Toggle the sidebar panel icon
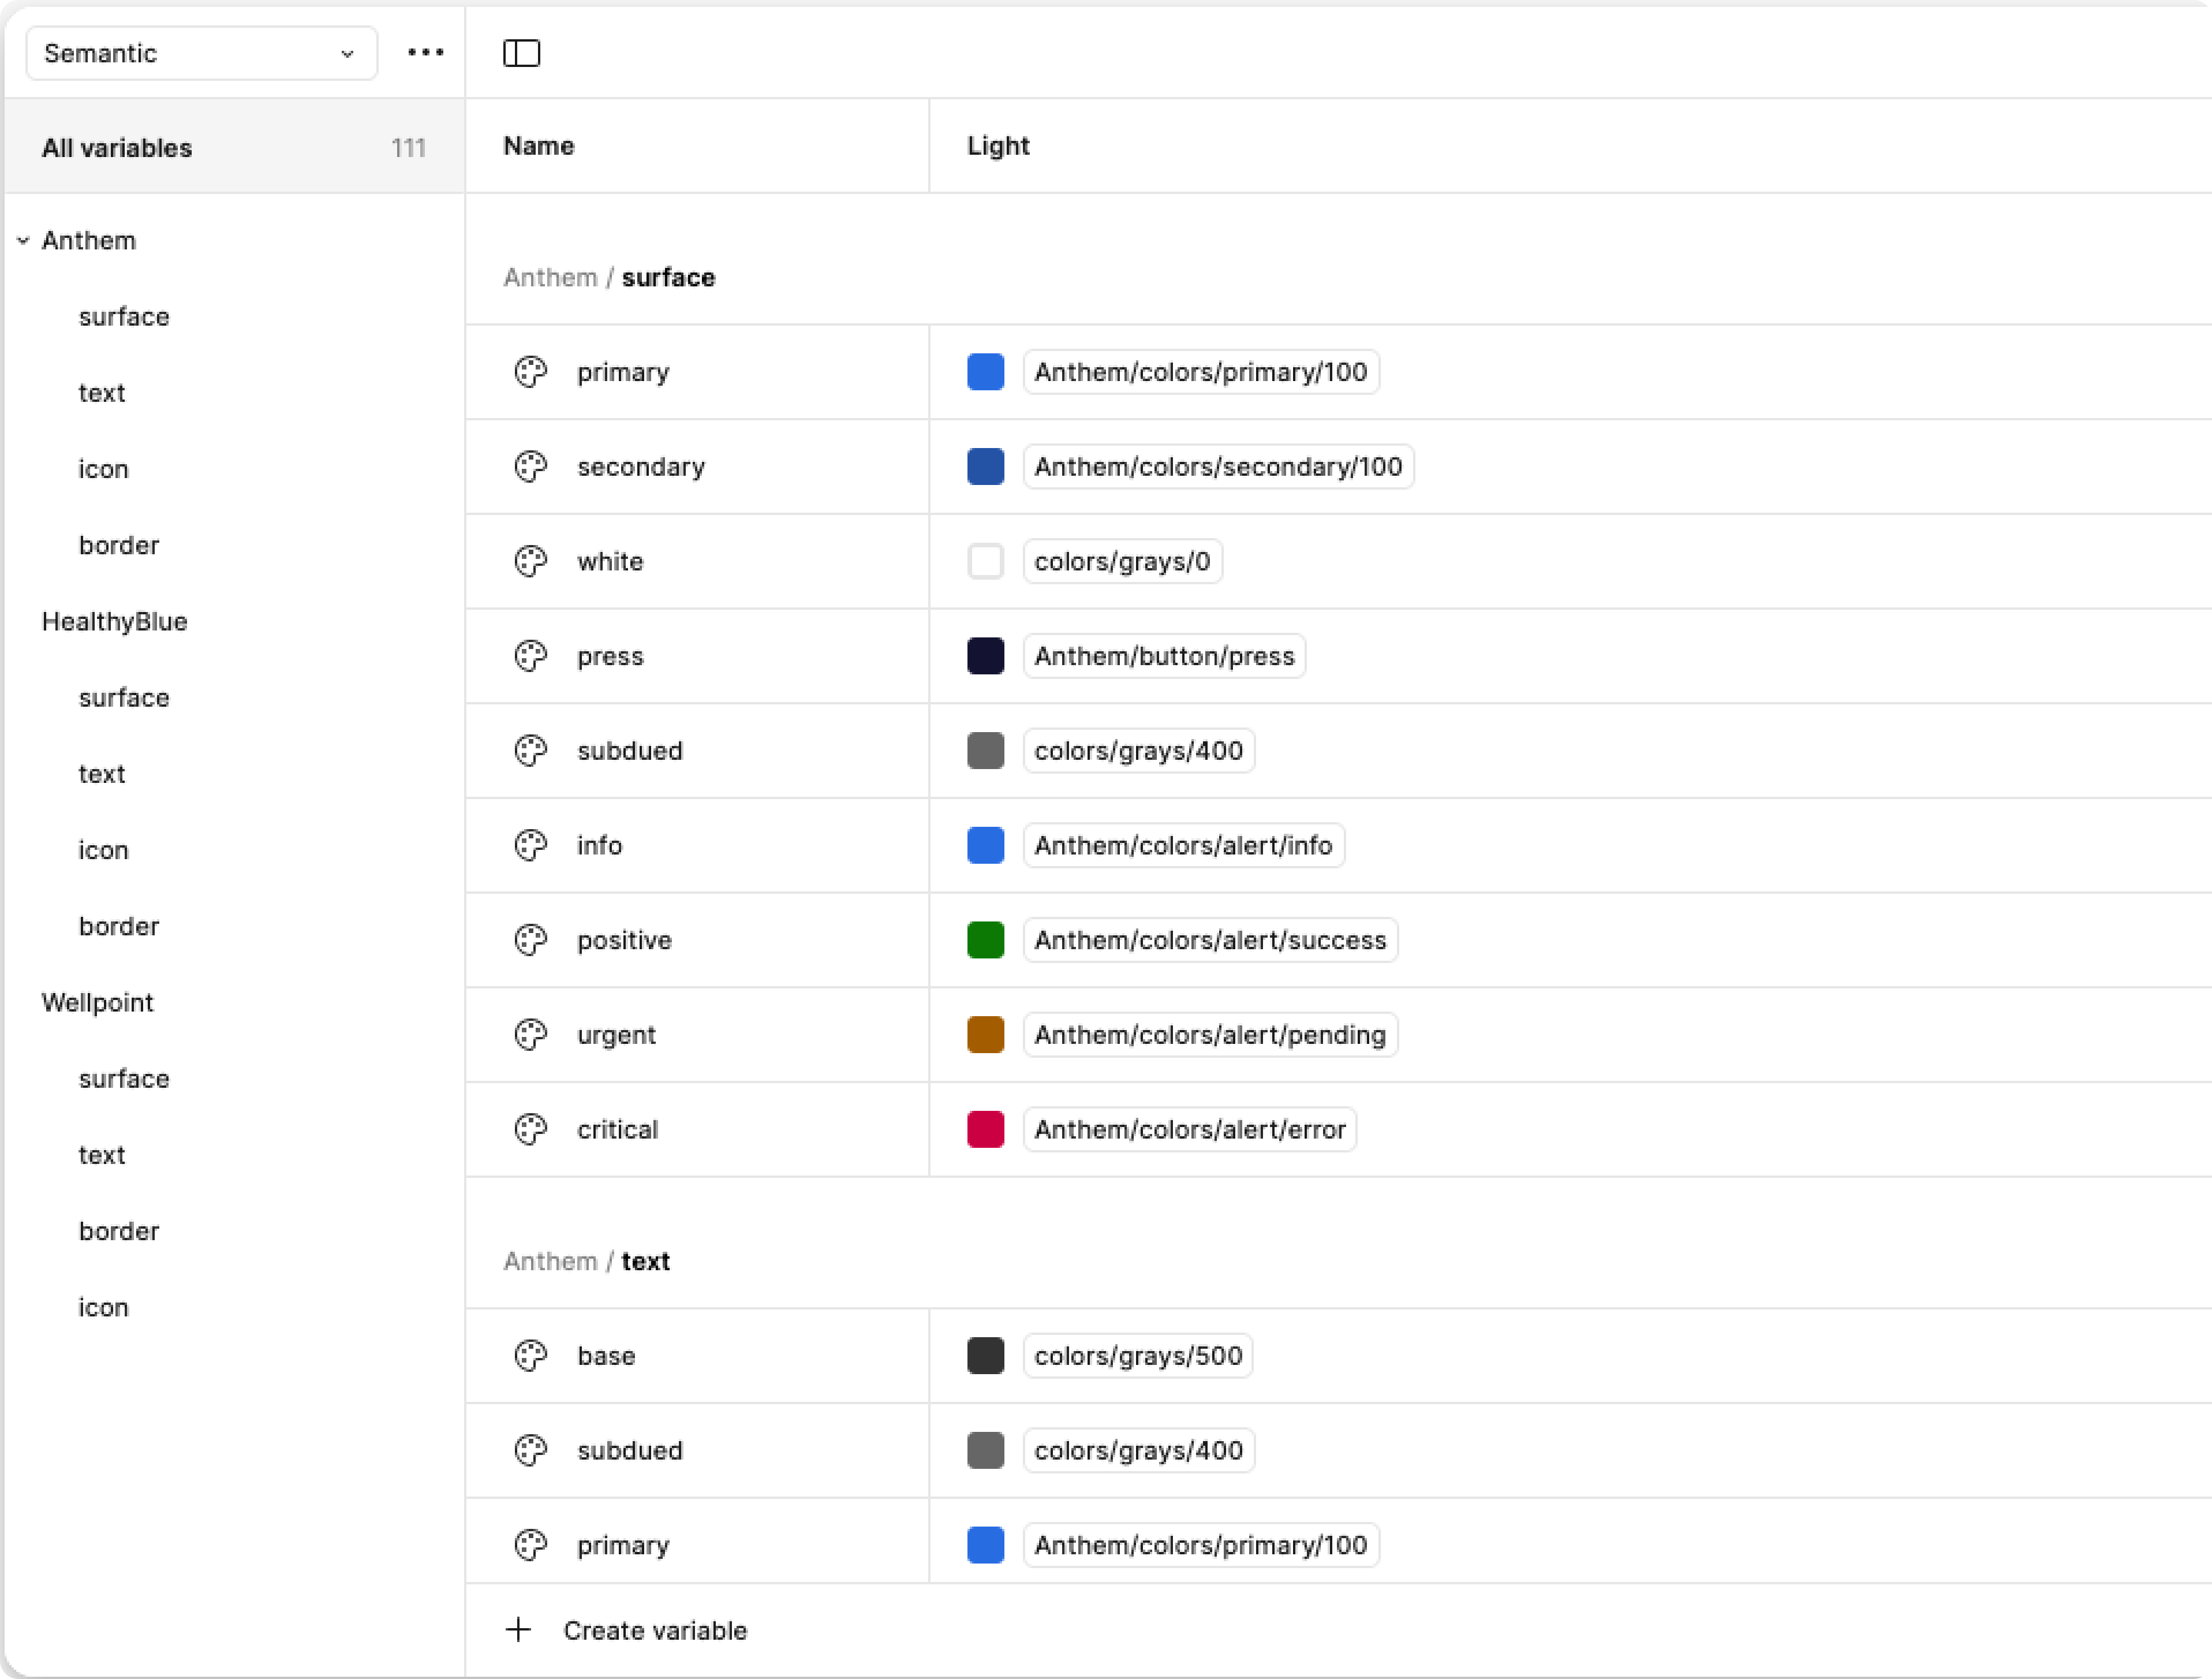2212x1679 pixels. (x=521, y=53)
